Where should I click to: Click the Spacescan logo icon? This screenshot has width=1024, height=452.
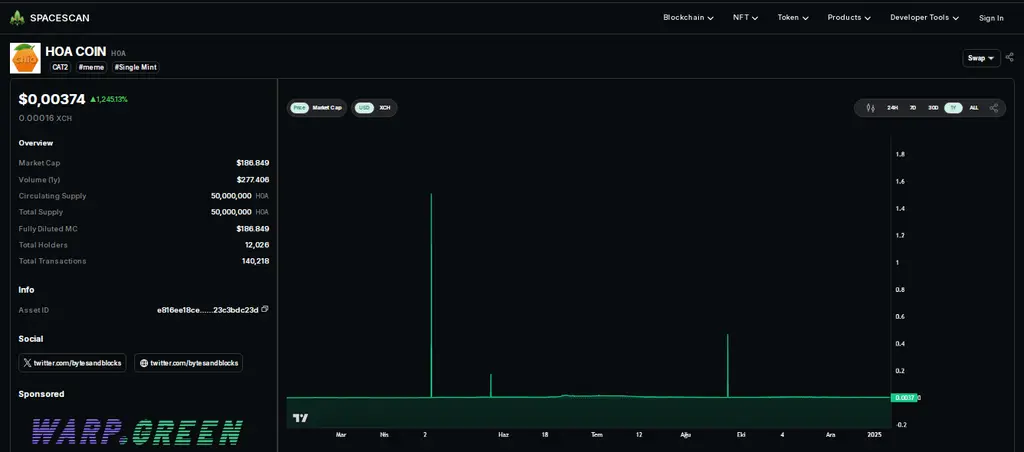pyautogui.click(x=17, y=18)
